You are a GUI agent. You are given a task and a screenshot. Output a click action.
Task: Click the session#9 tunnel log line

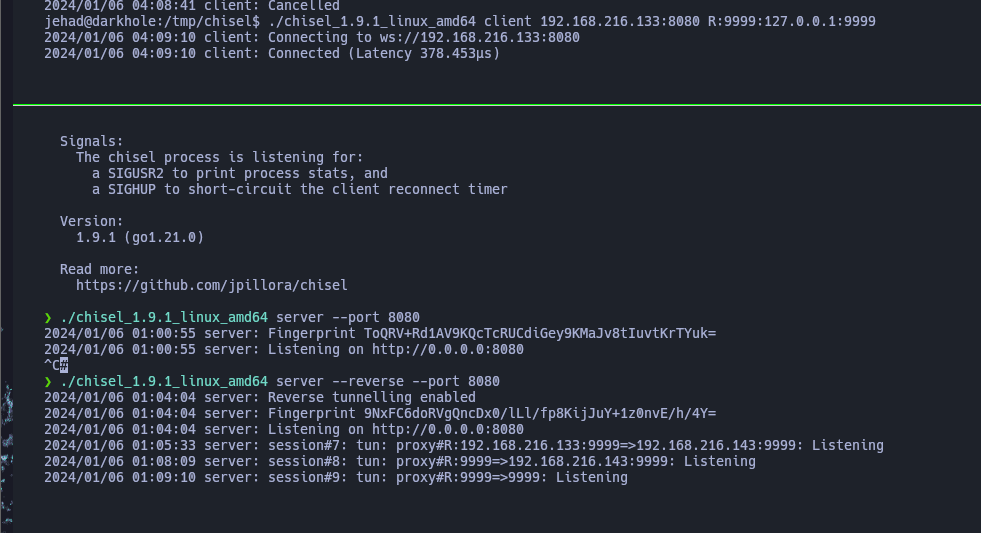(x=335, y=477)
